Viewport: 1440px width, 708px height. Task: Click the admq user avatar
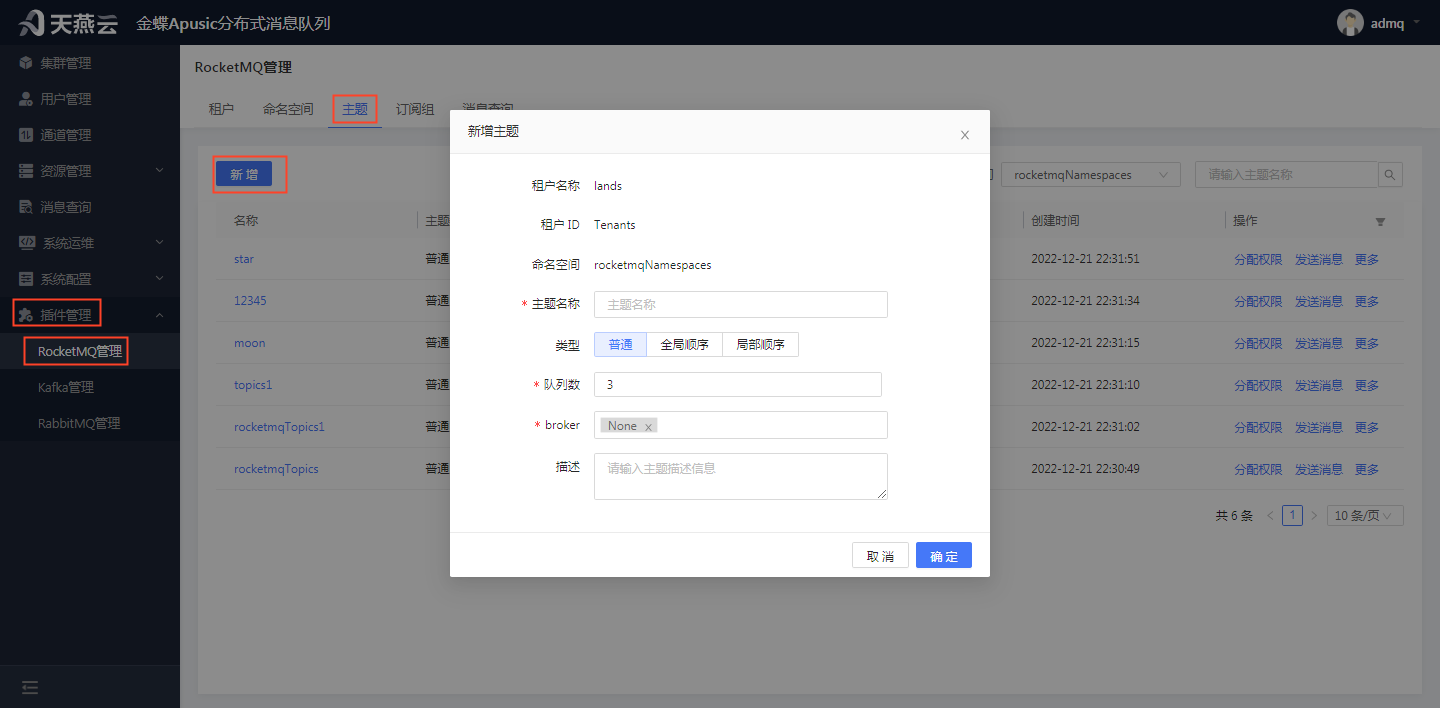[1350, 22]
